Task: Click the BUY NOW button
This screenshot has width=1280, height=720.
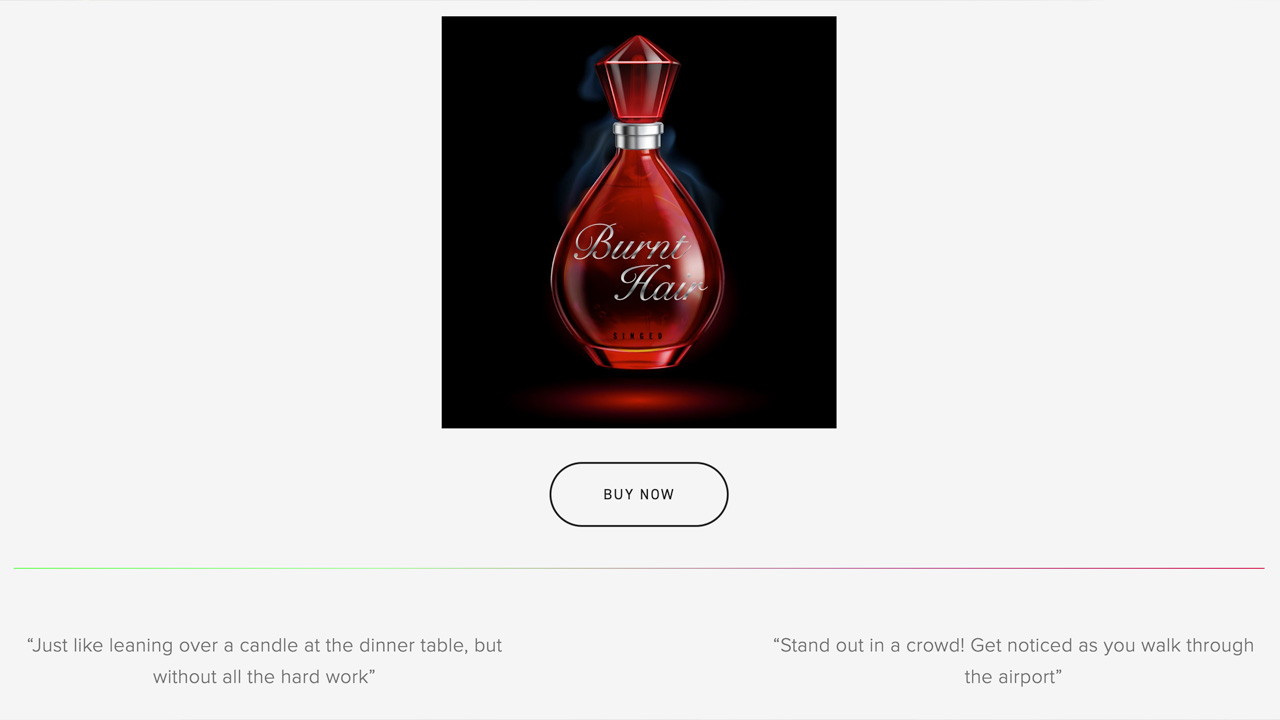Action: [639, 494]
